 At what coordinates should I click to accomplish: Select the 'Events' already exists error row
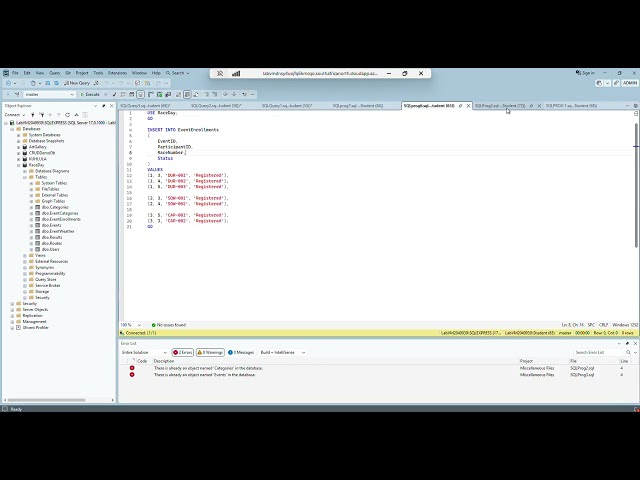click(x=378, y=374)
